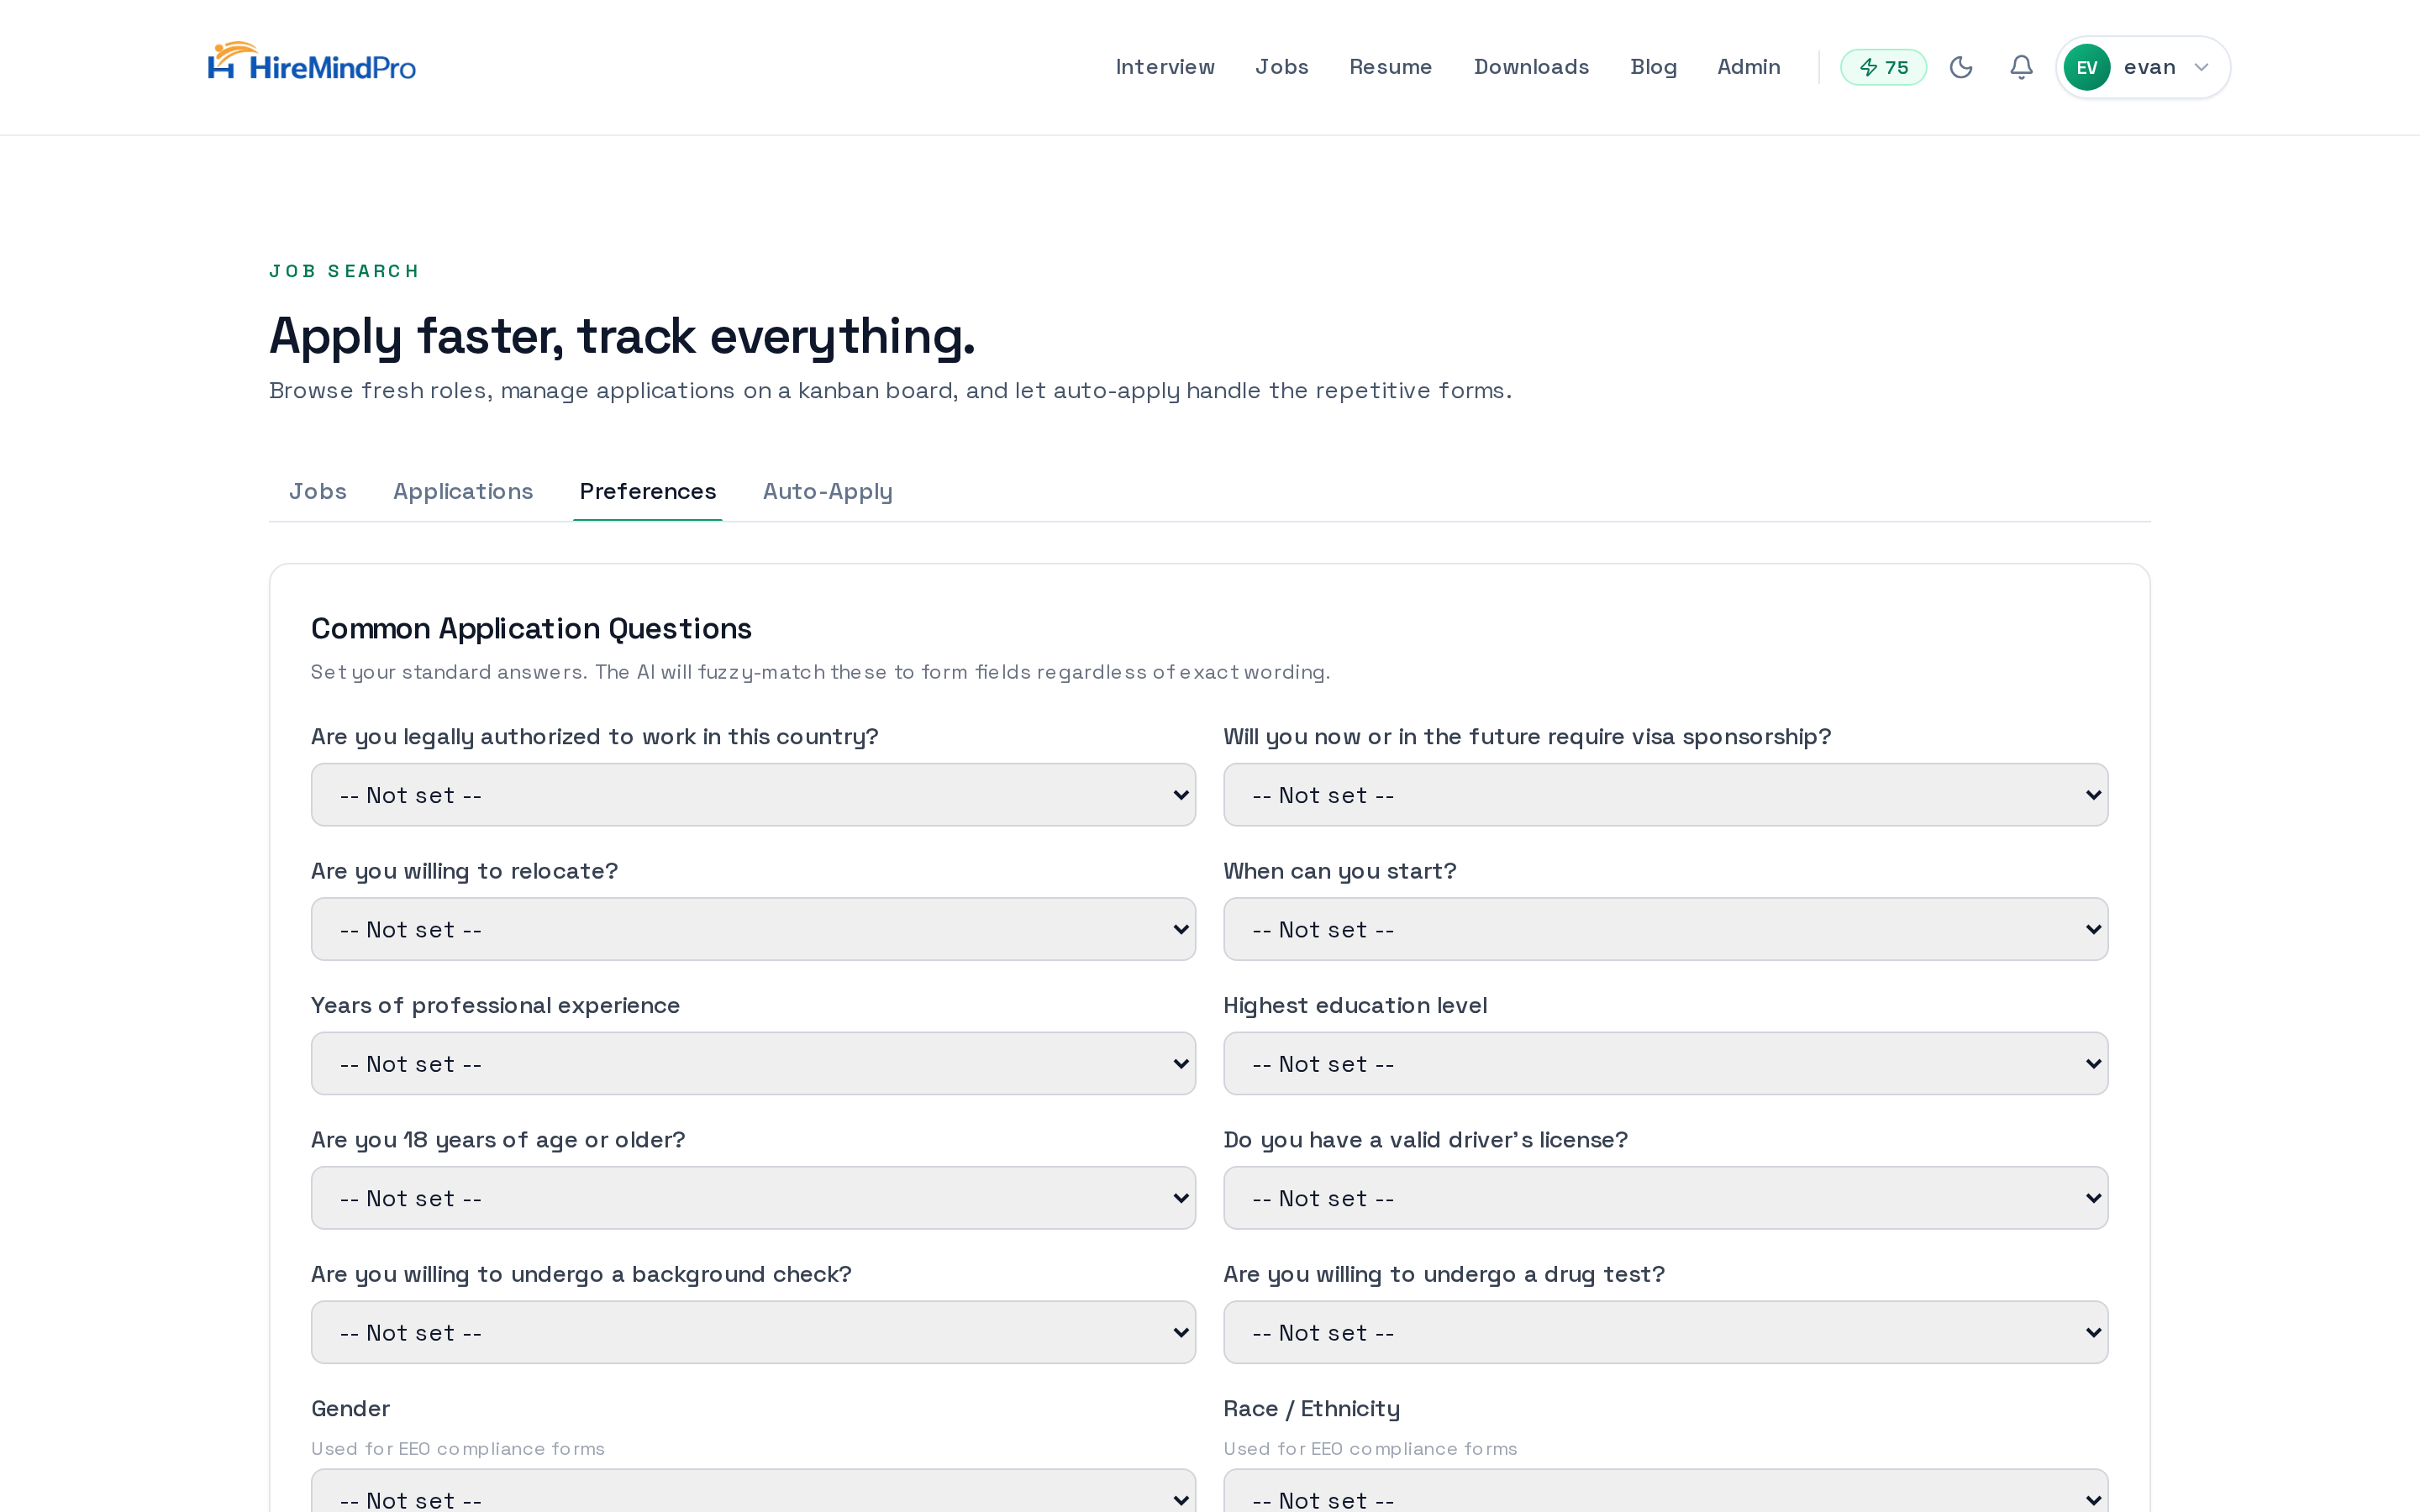Click the 'When can you start?' label
This screenshot has height=1512, width=2420.
(x=1340, y=871)
